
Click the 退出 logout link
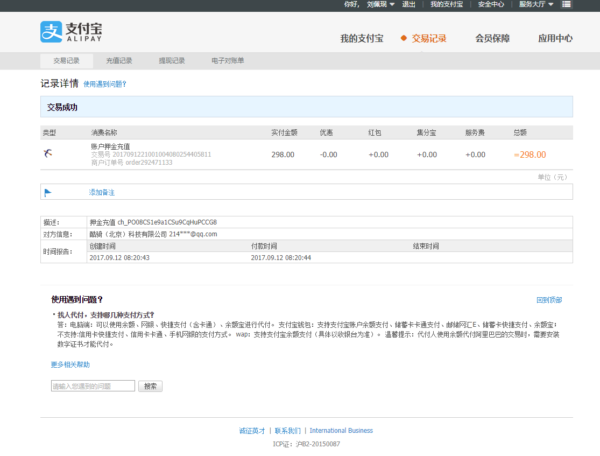(x=408, y=5)
